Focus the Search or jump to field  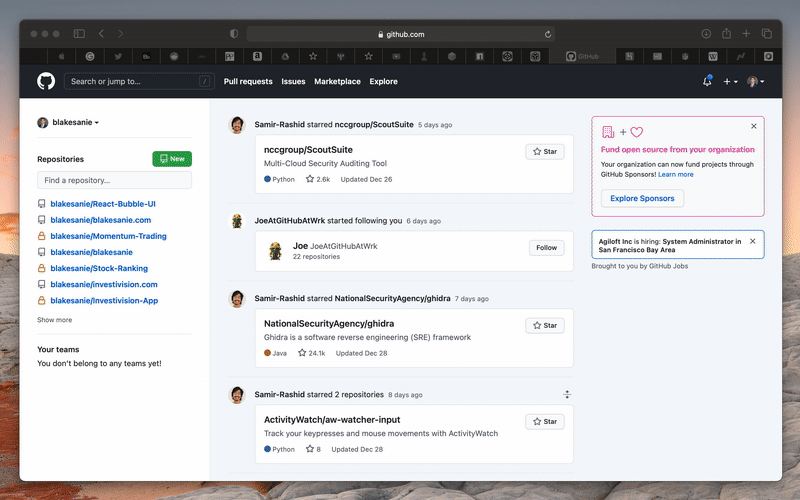[x=139, y=81]
